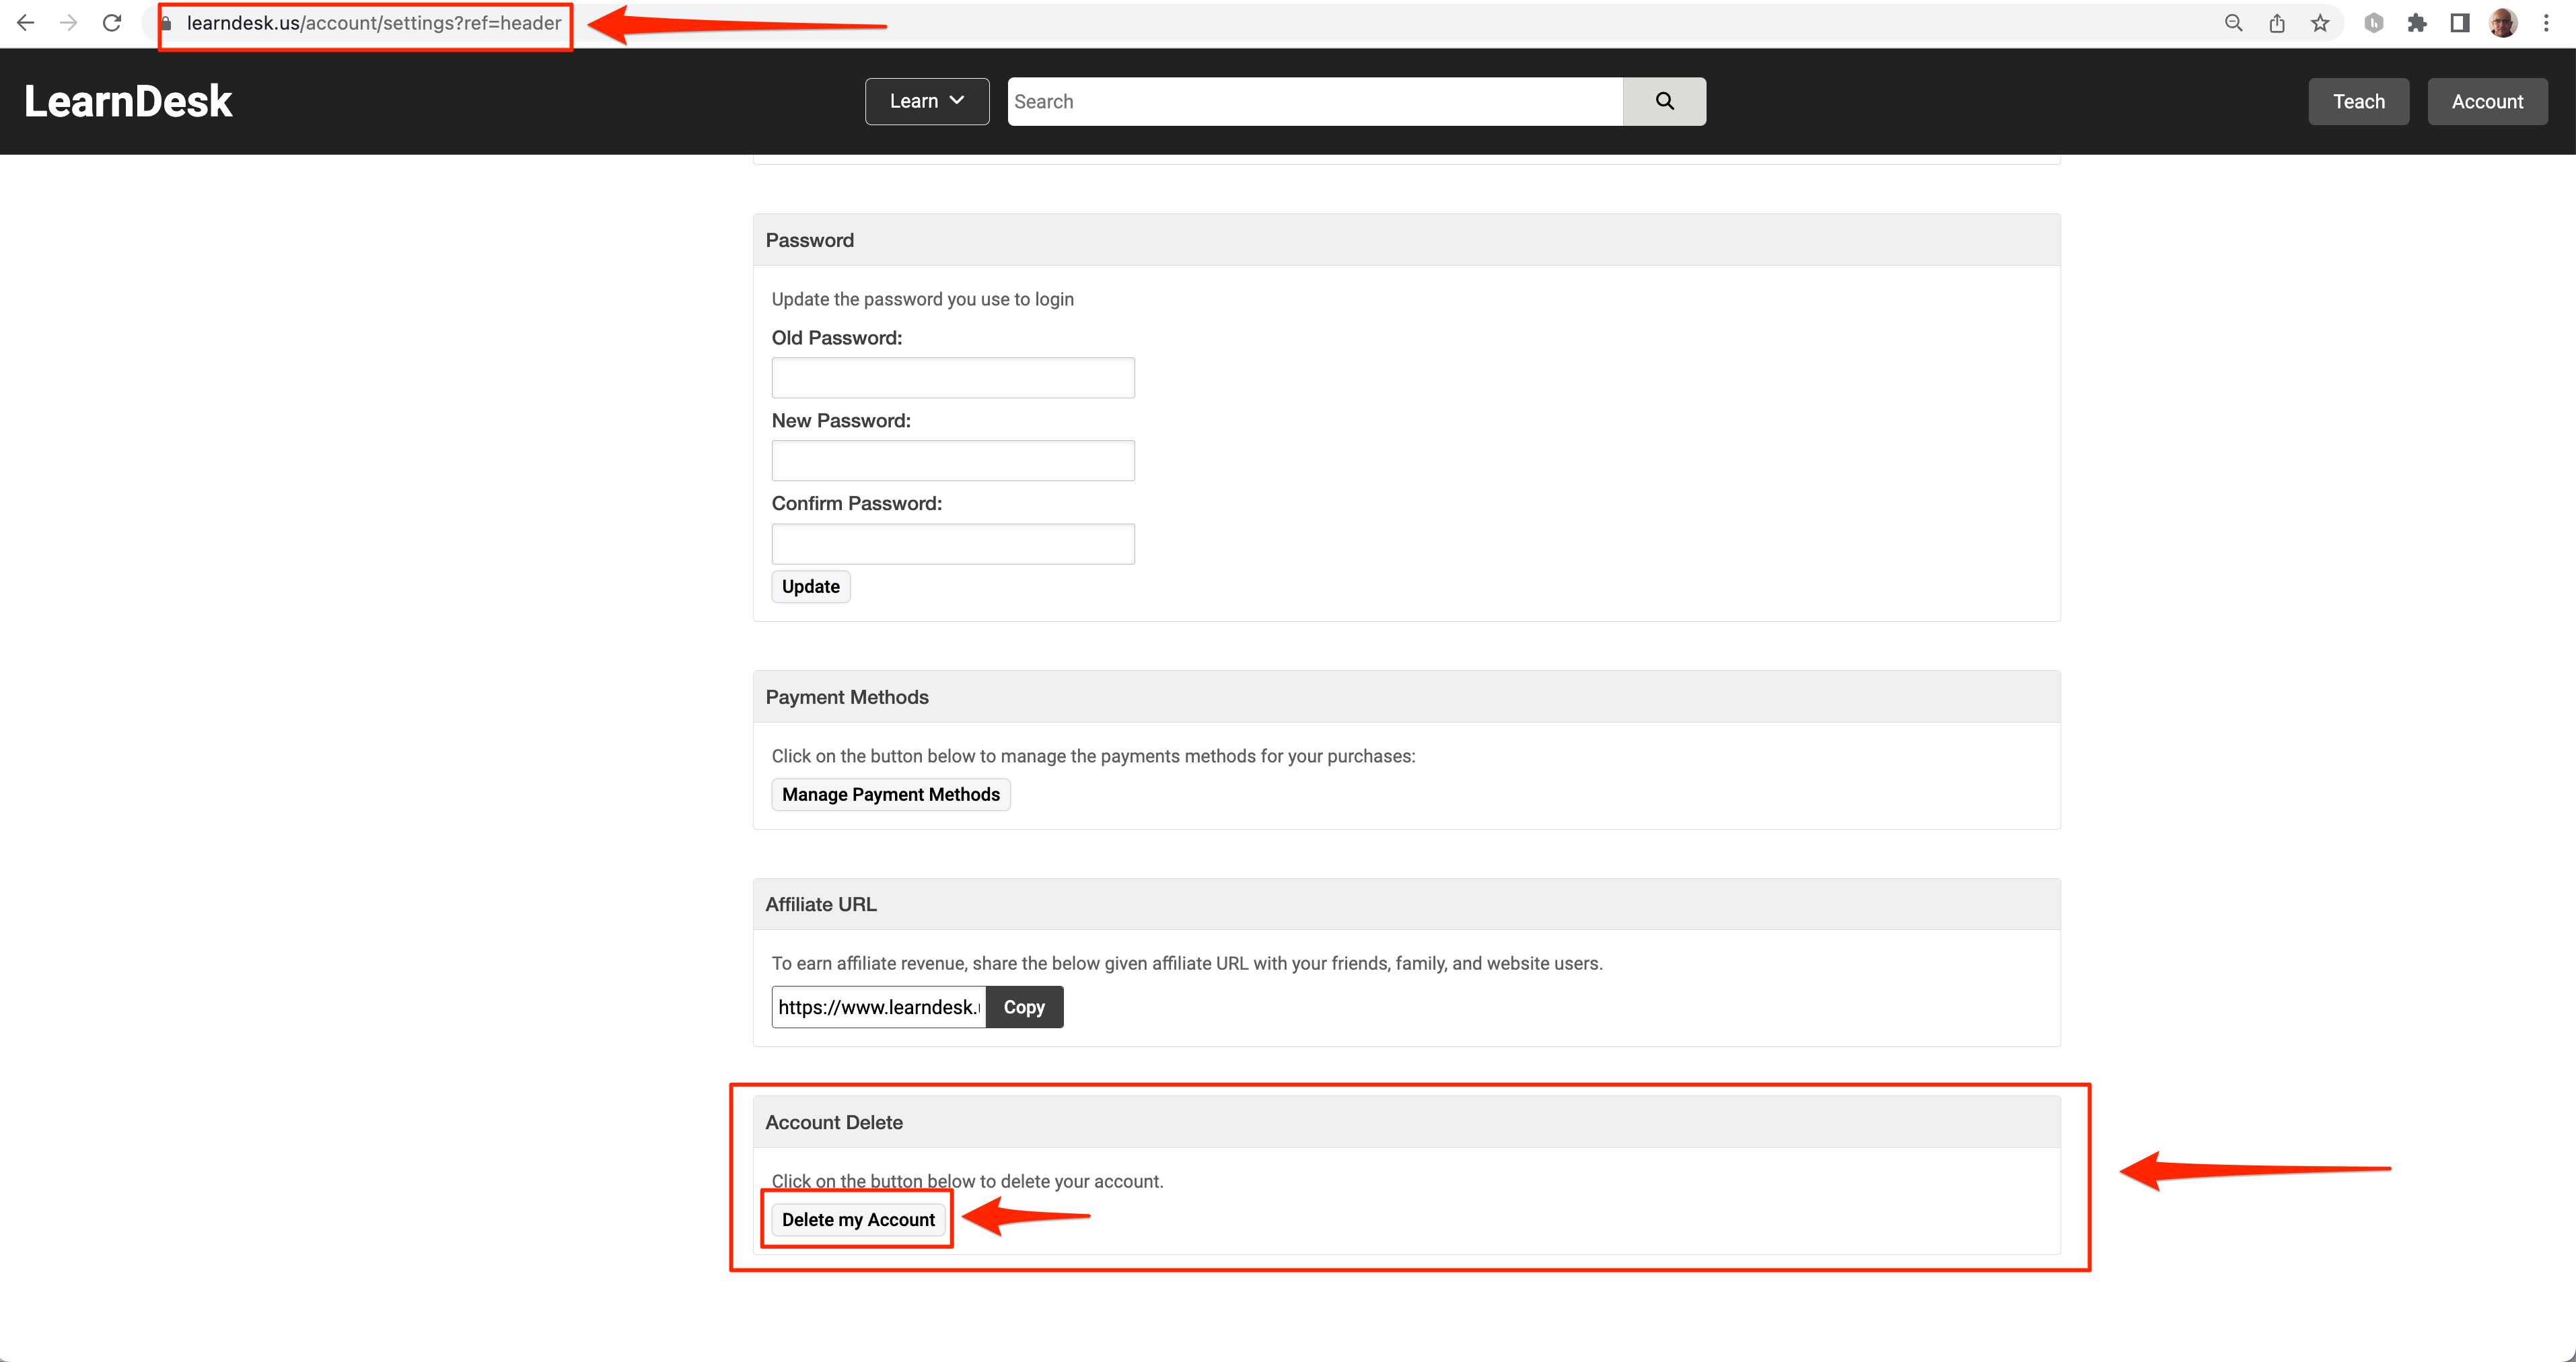Image resolution: width=2576 pixels, height=1362 pixels.
Task: Click the 'New Password:' label
Action: 841,421
